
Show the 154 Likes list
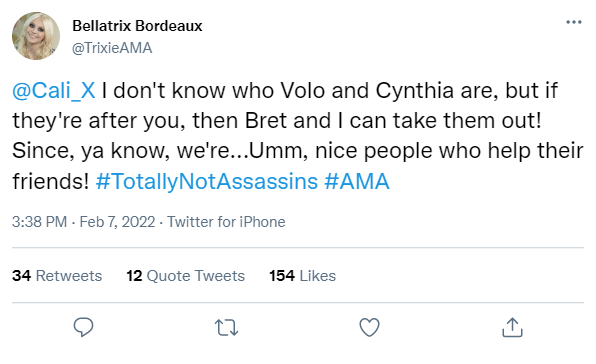[x=303, y=275]
